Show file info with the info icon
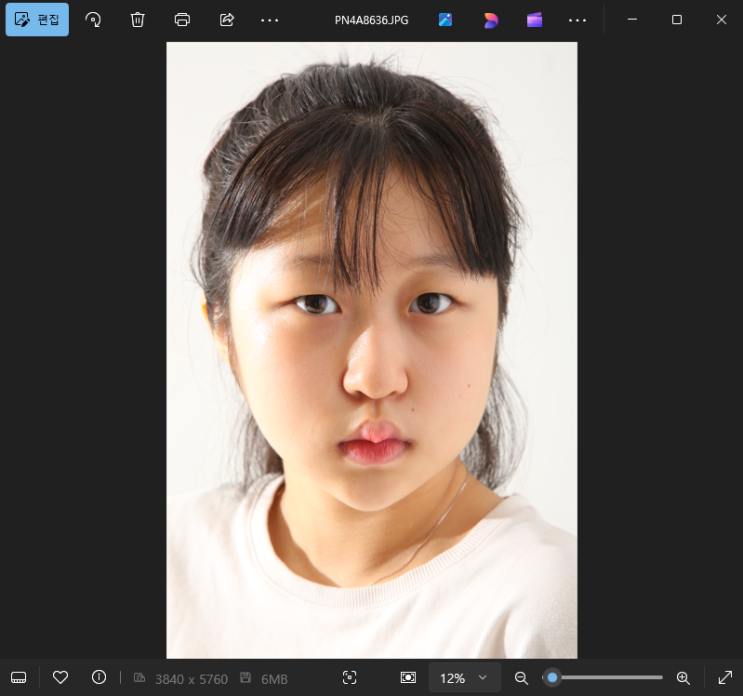The height and width of the screenshot is (696, 743). coord(99,677)
